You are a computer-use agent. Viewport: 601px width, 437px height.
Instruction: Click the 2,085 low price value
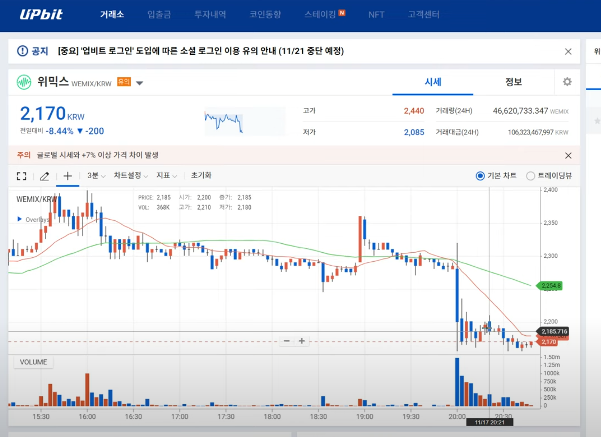pos(414,132)
